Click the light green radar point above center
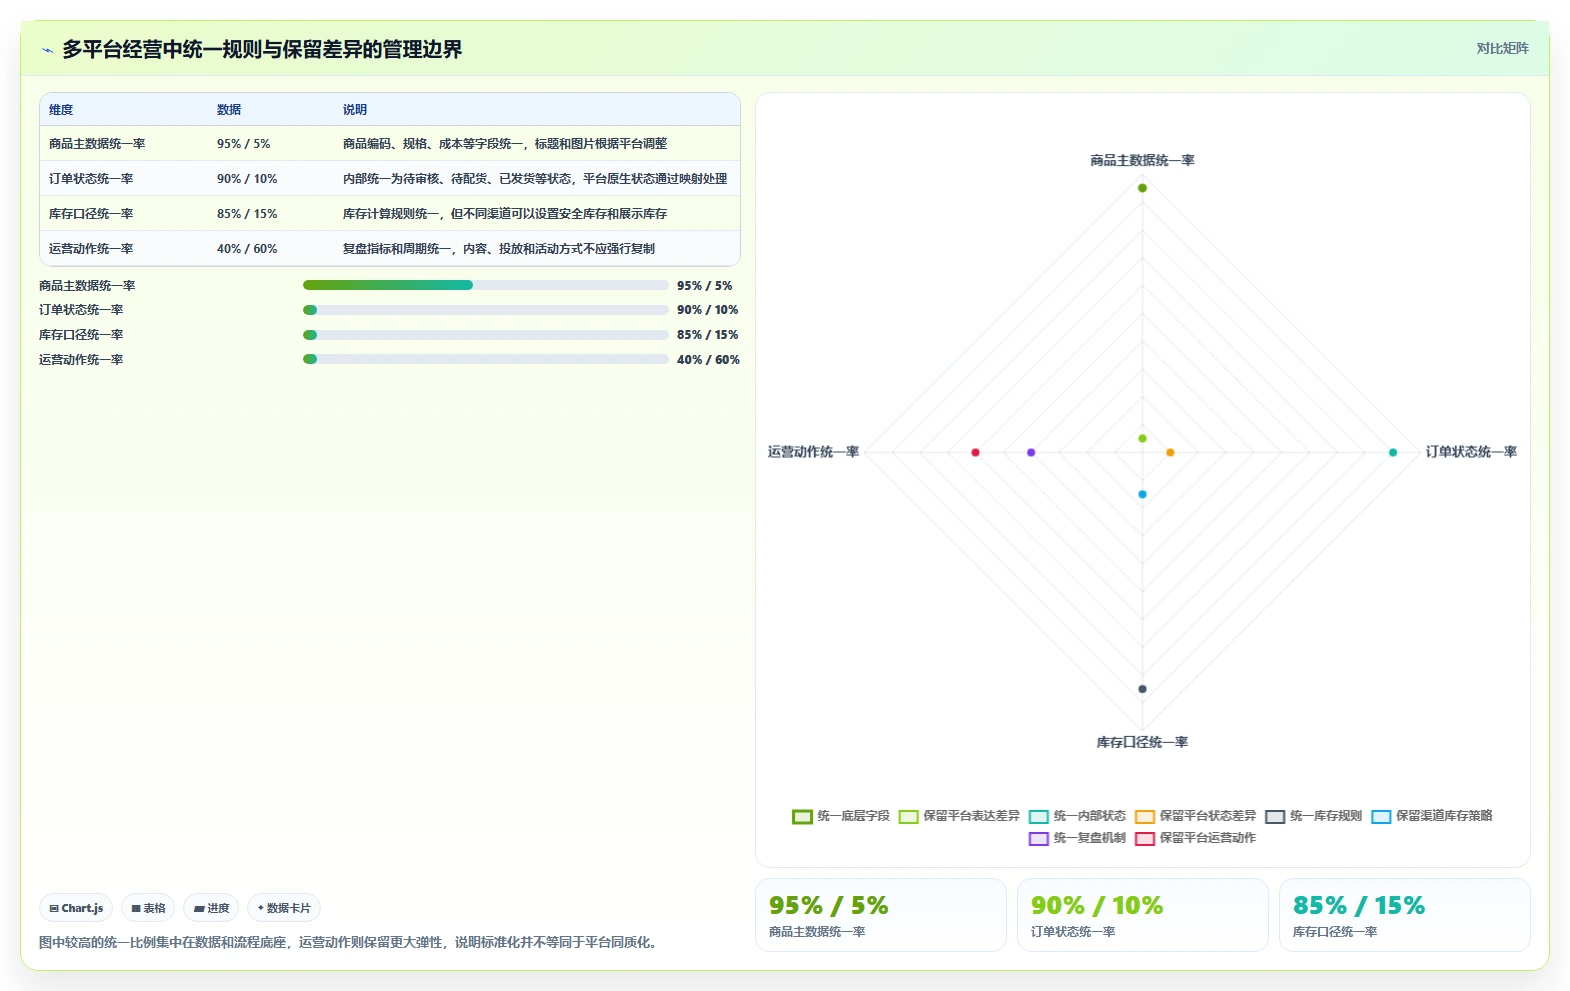Image resolution: width=1570 pixels, height=991 pixels. tap(1142, 439)
